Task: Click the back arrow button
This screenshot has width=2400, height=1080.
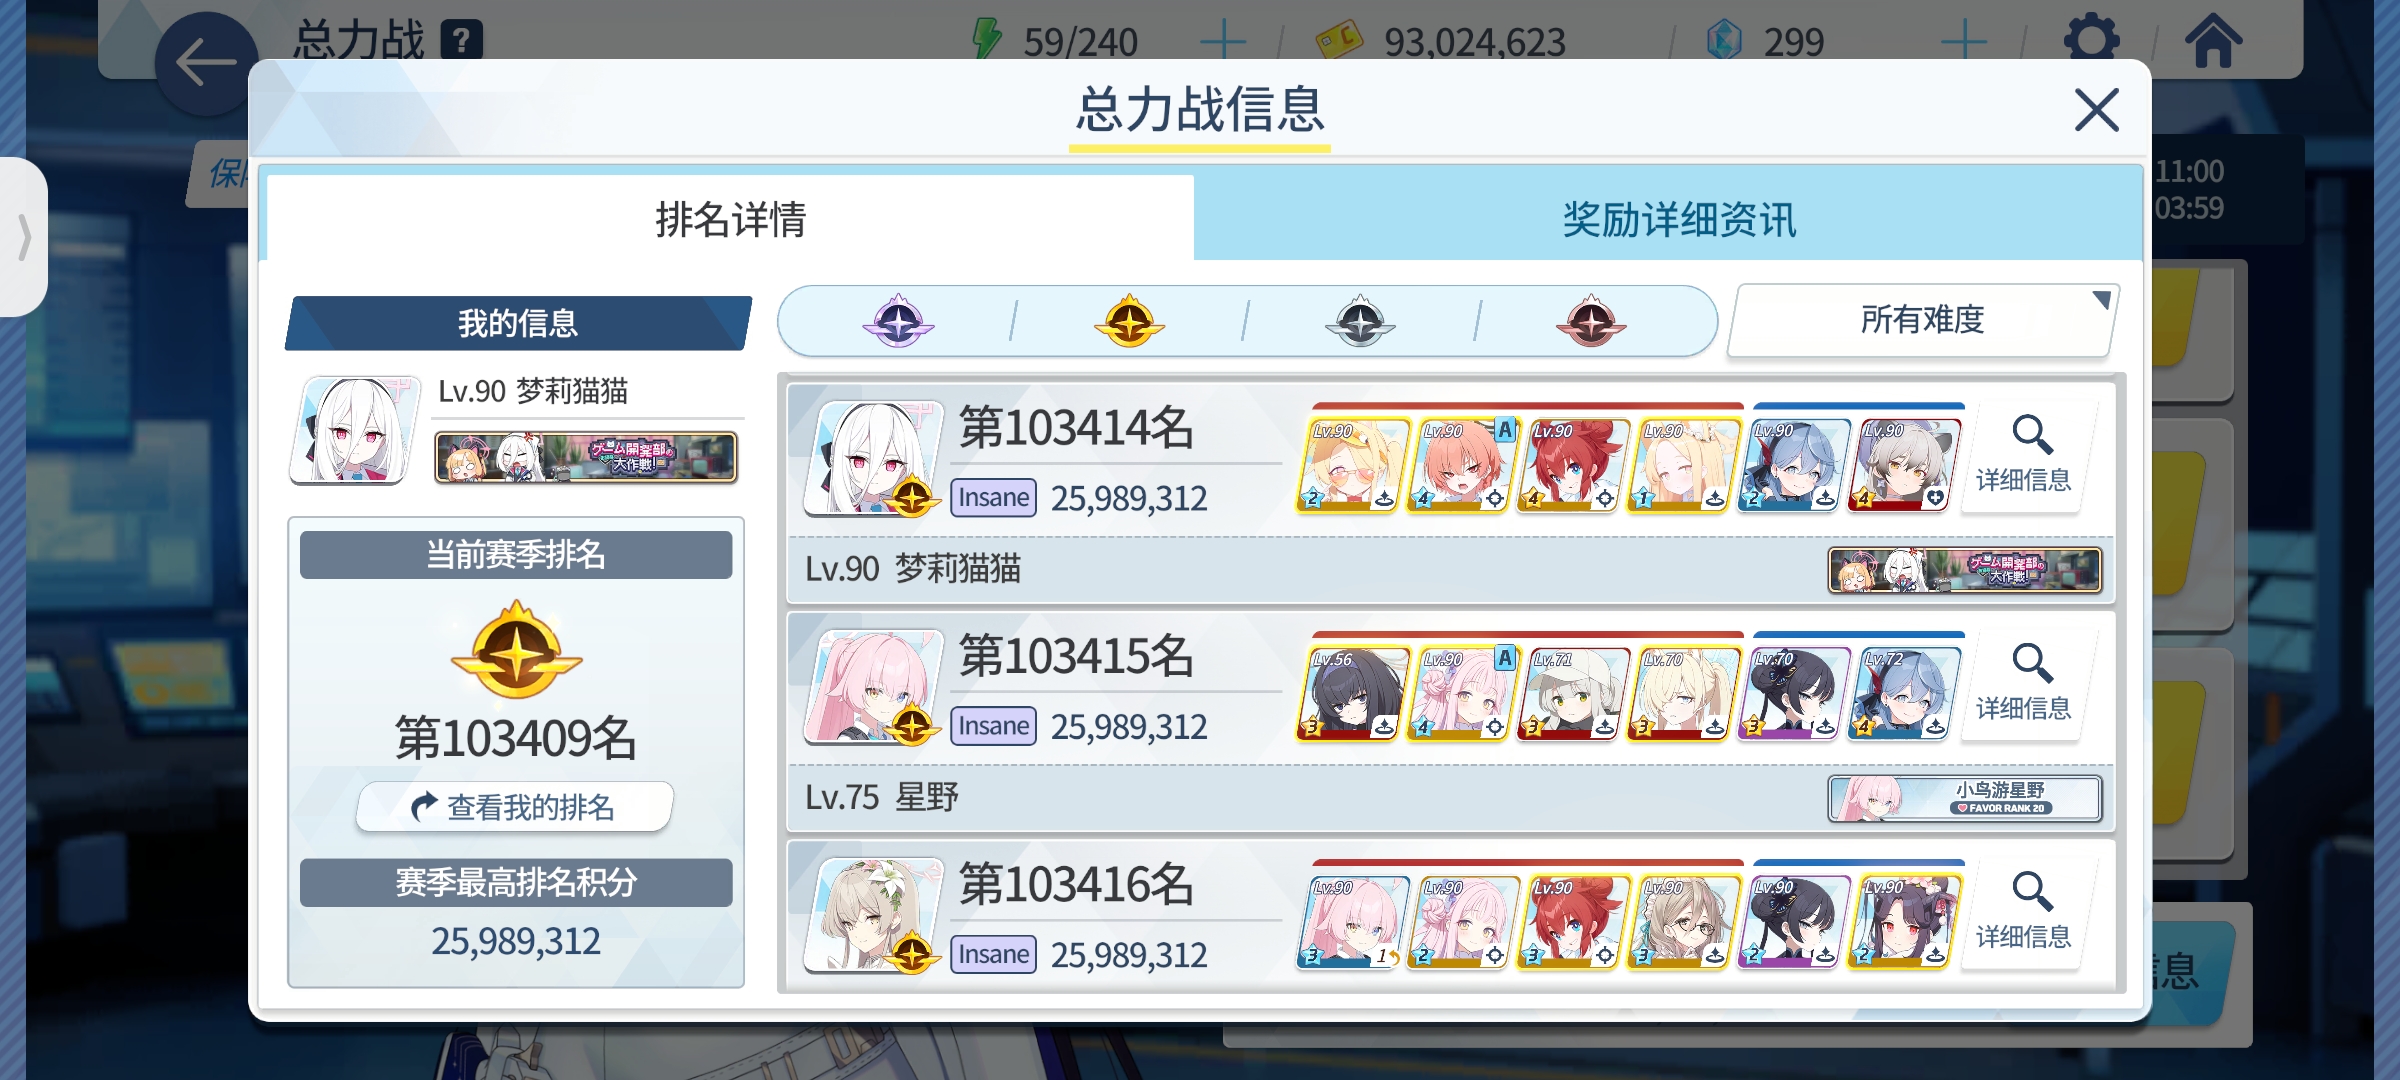Action: point(206,64)
